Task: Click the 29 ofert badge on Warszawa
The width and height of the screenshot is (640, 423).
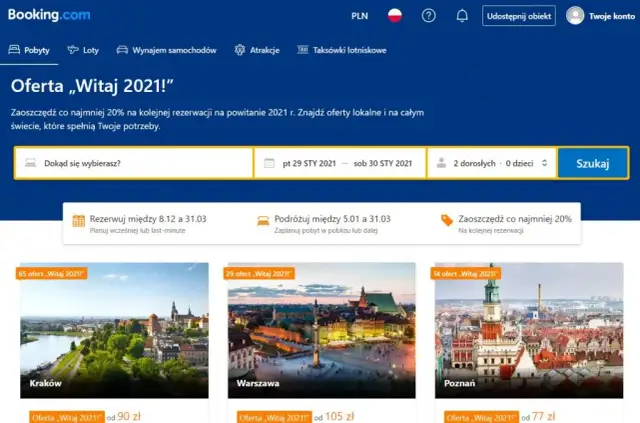Action: [x=259, y=274]
